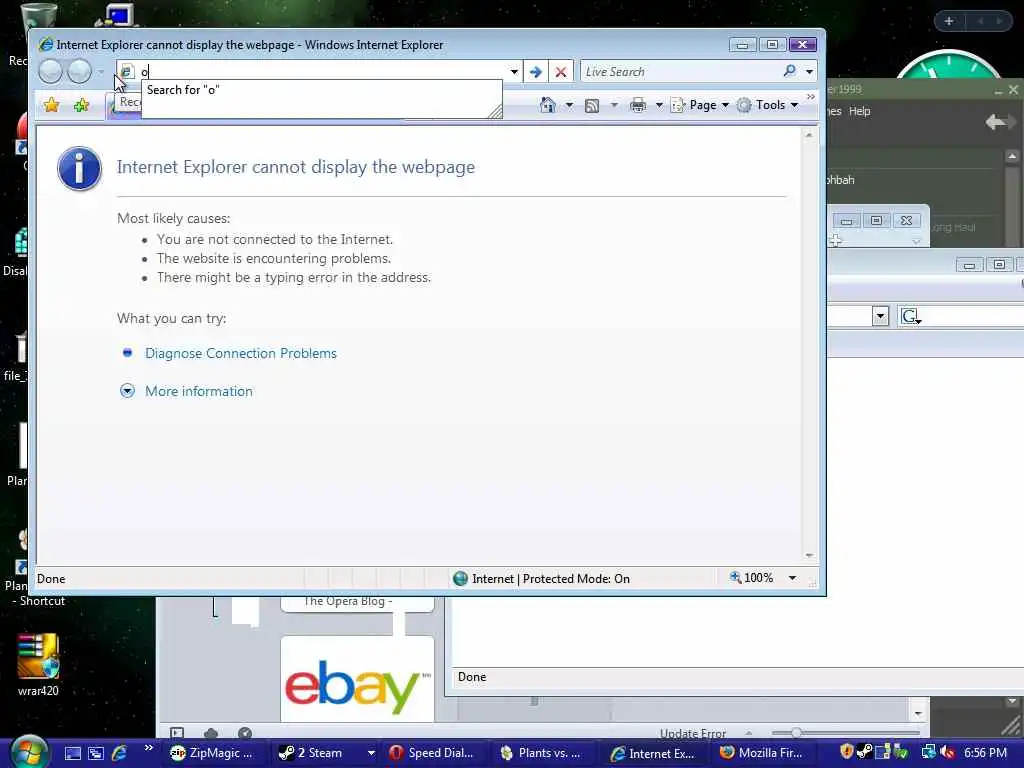Click the eBay speed dial thumbnail in Opera
Image resolution: width=1024 pixels, height=768 pixels.
[357, 679]
